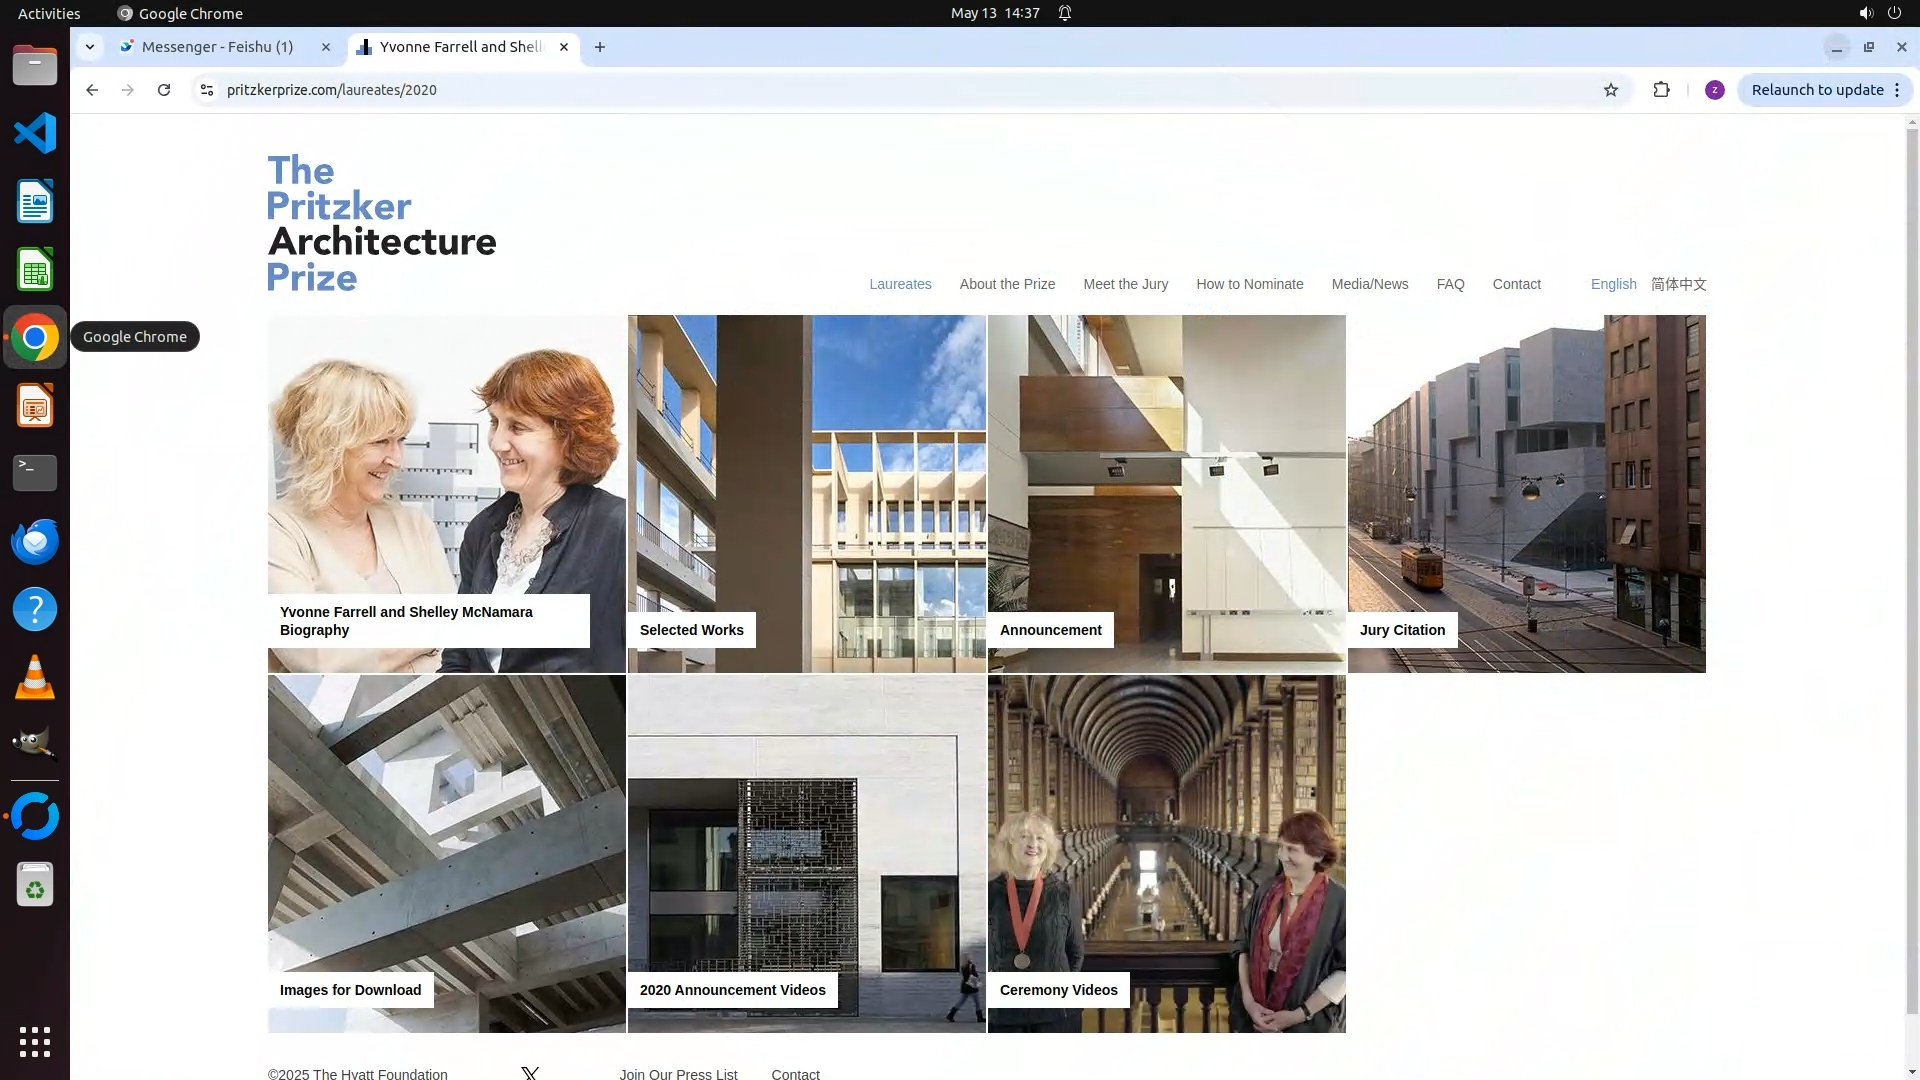Click the Meet the Jury link
1920x1080 pixels.
(1125, 284)
